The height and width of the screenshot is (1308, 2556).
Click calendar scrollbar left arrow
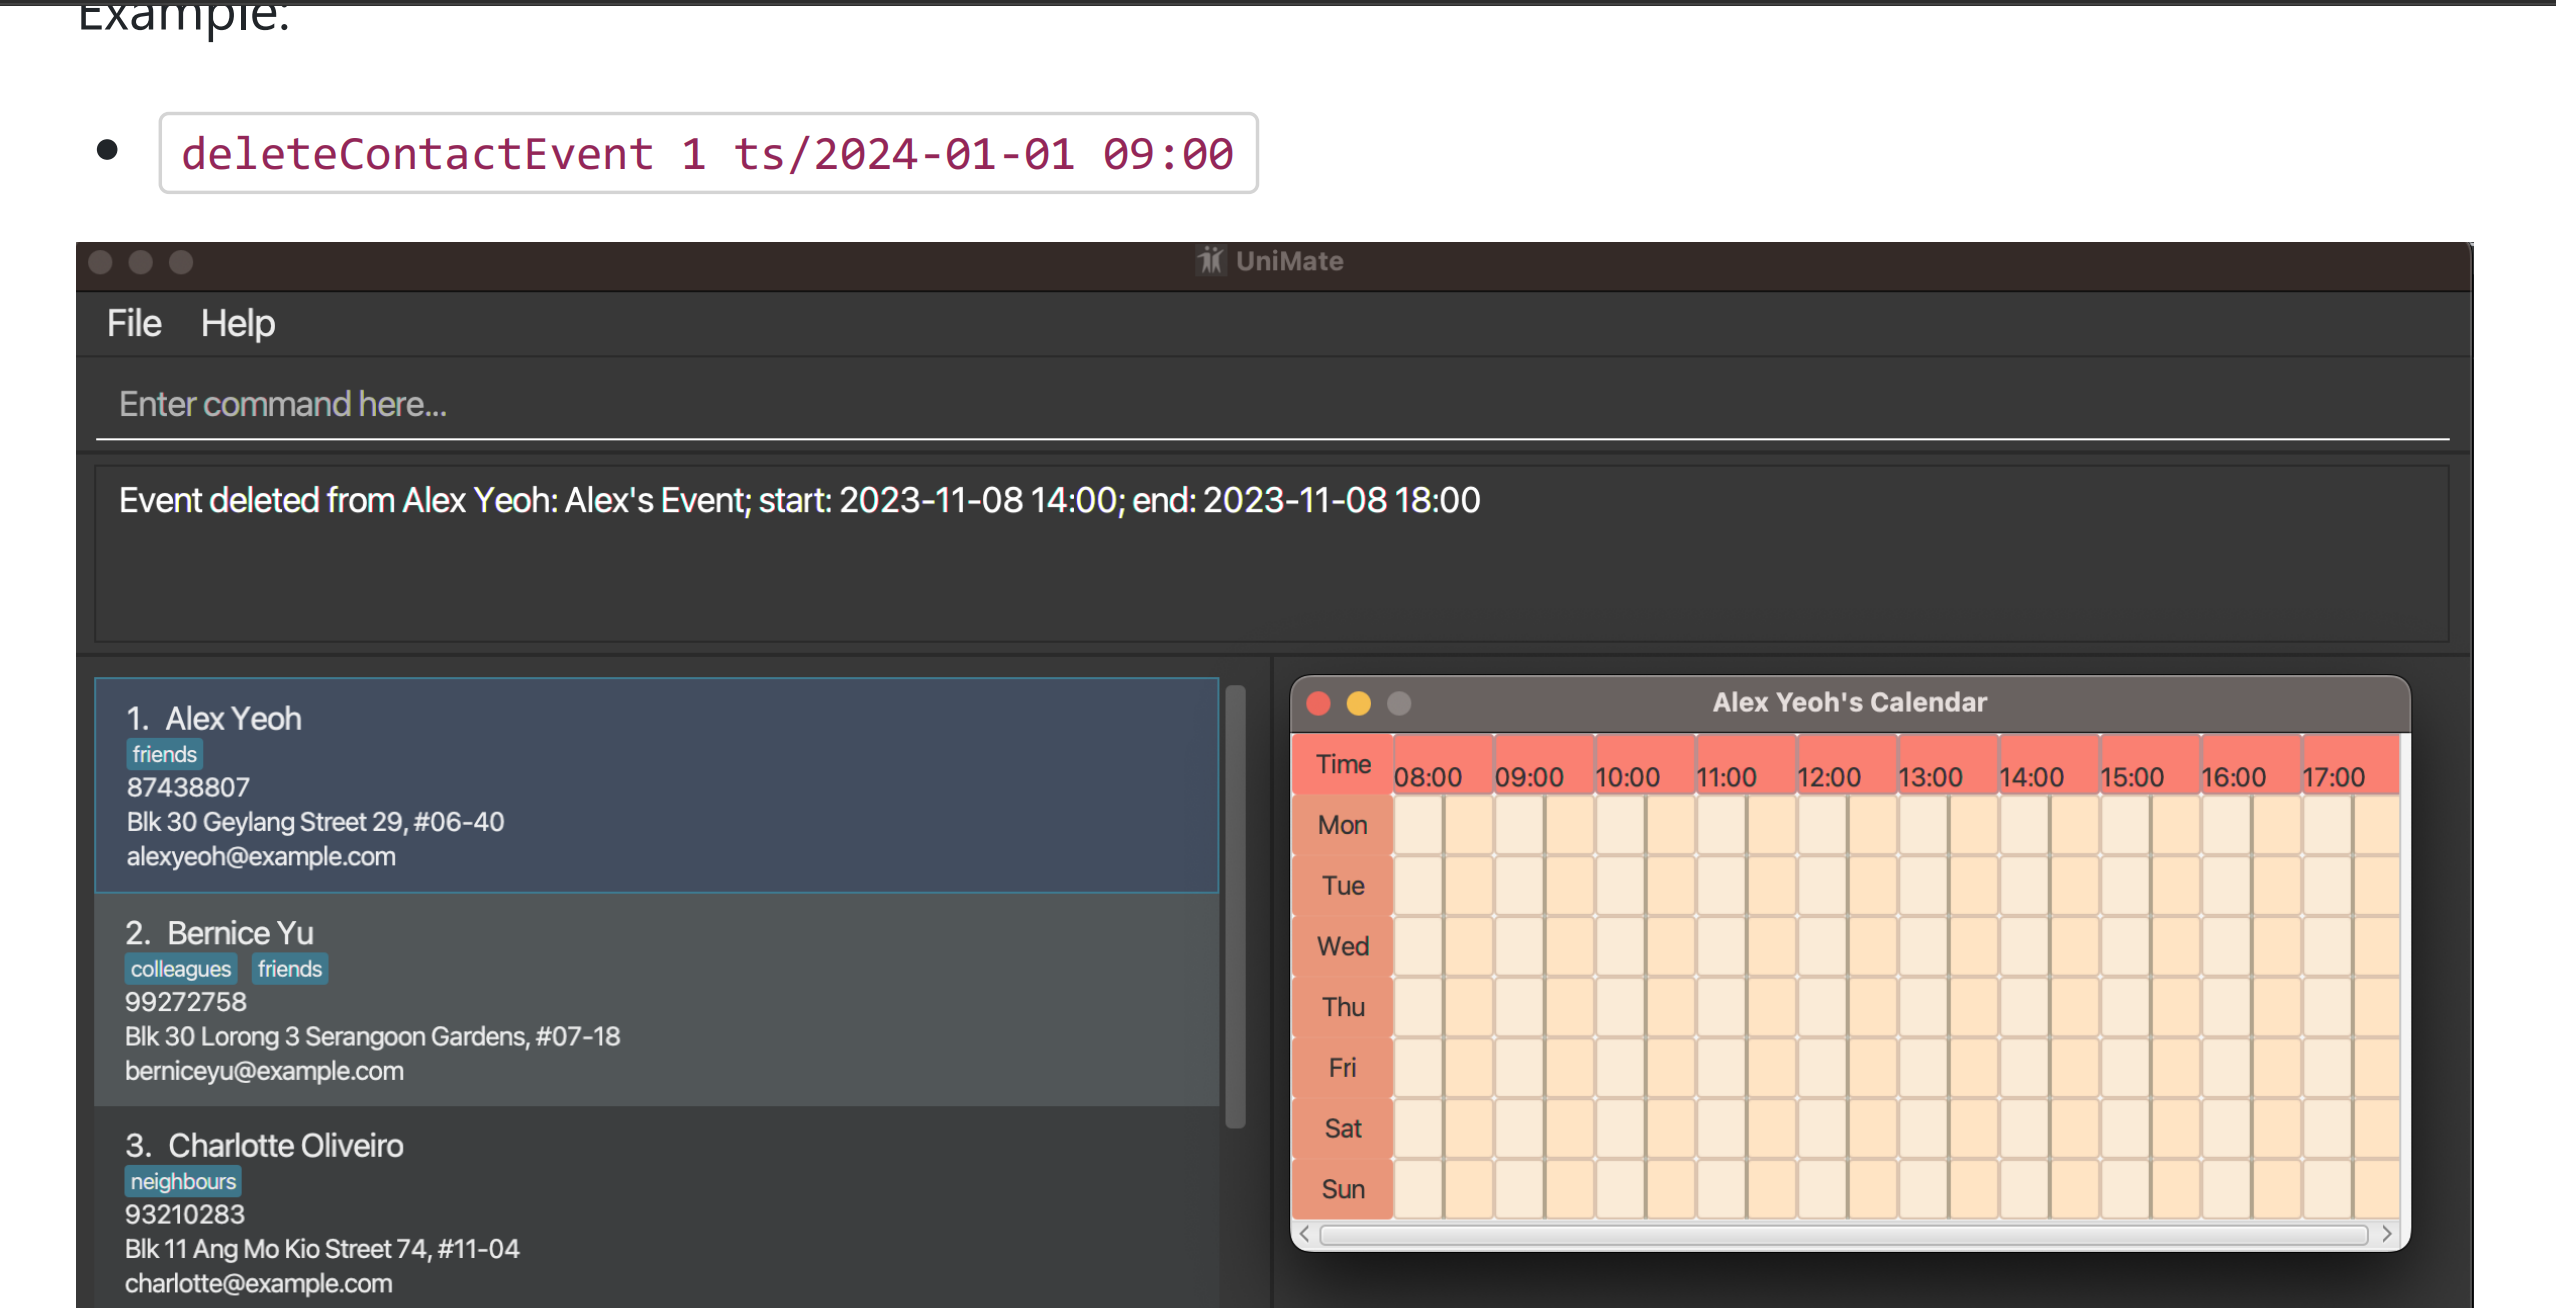click(1304, 1234)
